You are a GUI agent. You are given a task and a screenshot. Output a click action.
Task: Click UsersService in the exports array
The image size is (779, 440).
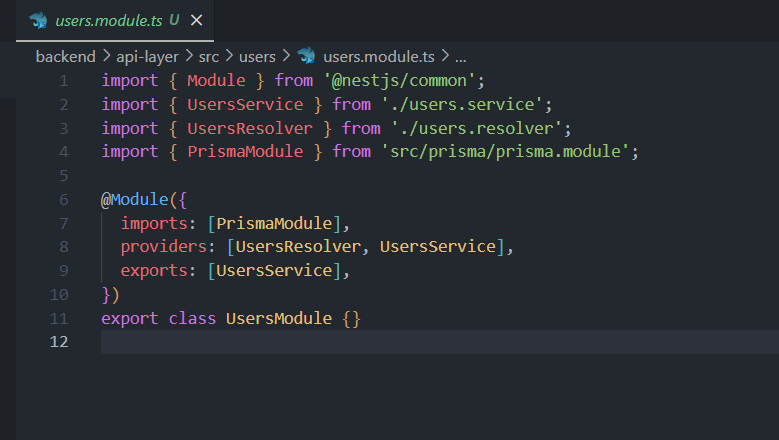tap(274, 270)
